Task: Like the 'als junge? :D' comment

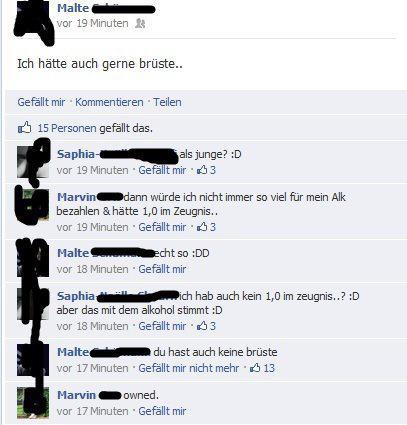Action: (162, 170)
